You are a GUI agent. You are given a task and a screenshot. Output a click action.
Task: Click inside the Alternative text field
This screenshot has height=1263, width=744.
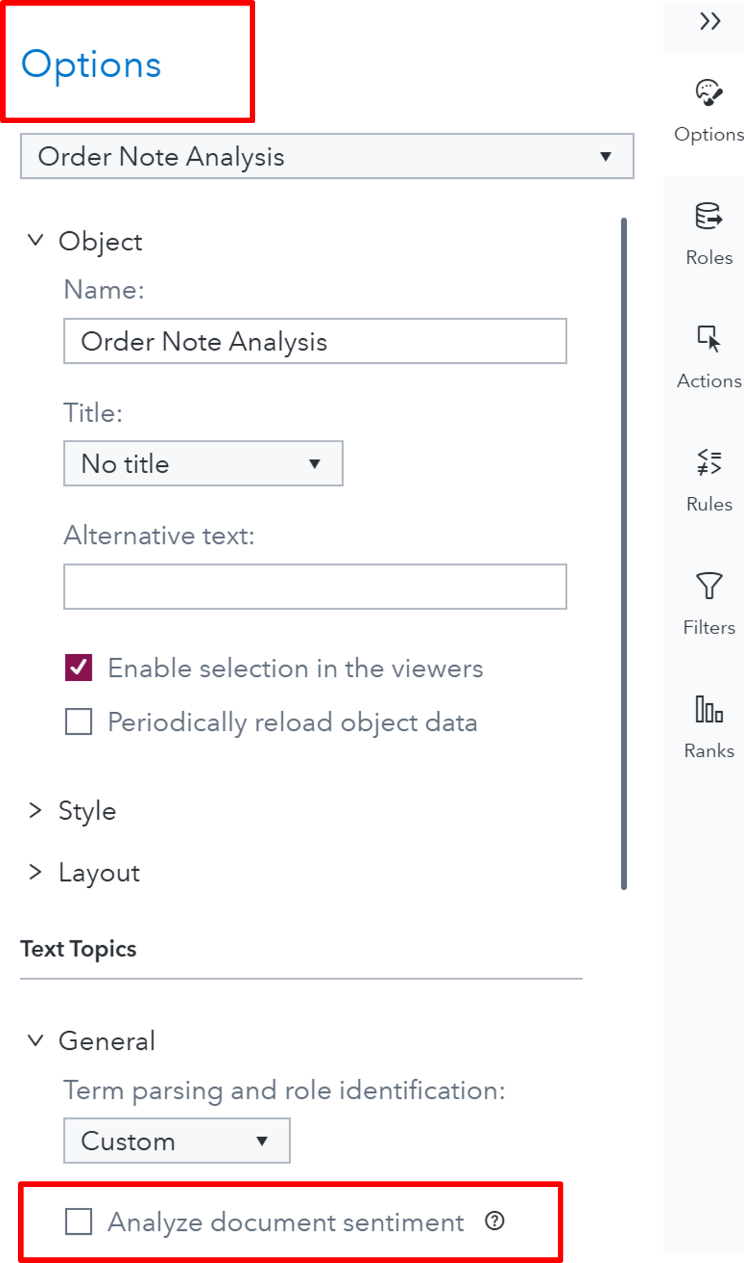pos(315,586)
